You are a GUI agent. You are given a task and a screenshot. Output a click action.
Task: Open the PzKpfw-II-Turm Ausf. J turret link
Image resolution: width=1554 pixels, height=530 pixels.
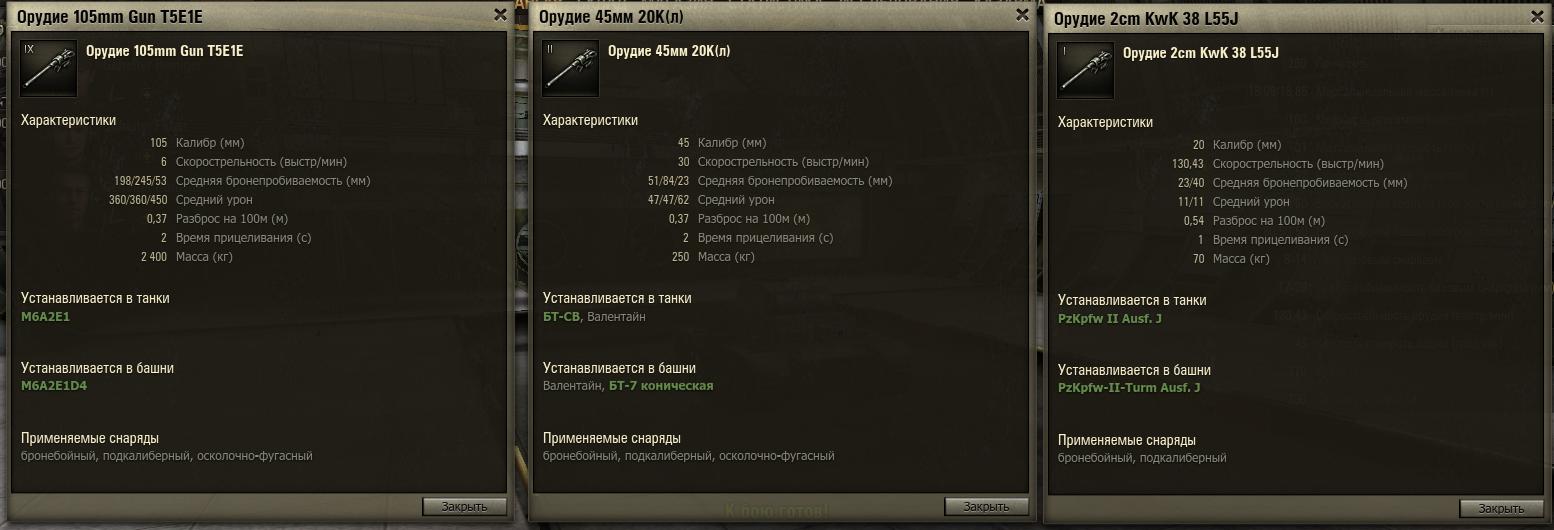tap(1129, 388)
